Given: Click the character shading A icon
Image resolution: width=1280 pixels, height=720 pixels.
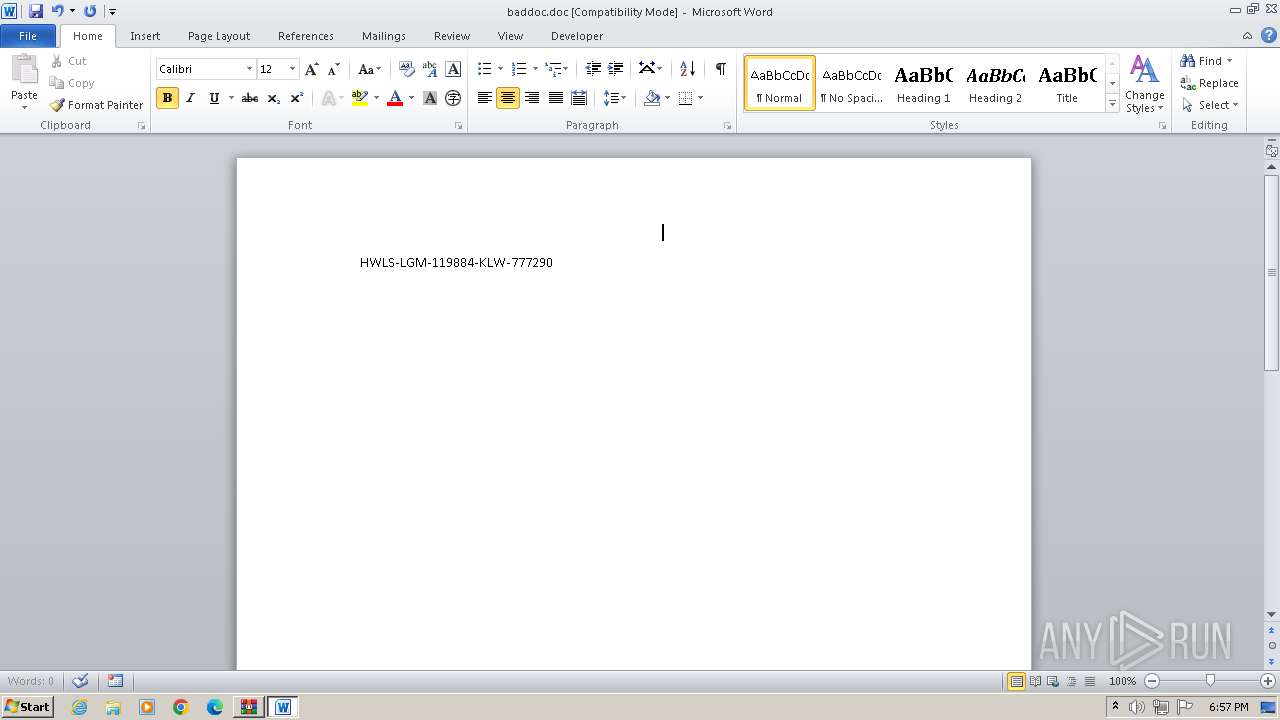Looking at the screenshot, I should point(430,98).
